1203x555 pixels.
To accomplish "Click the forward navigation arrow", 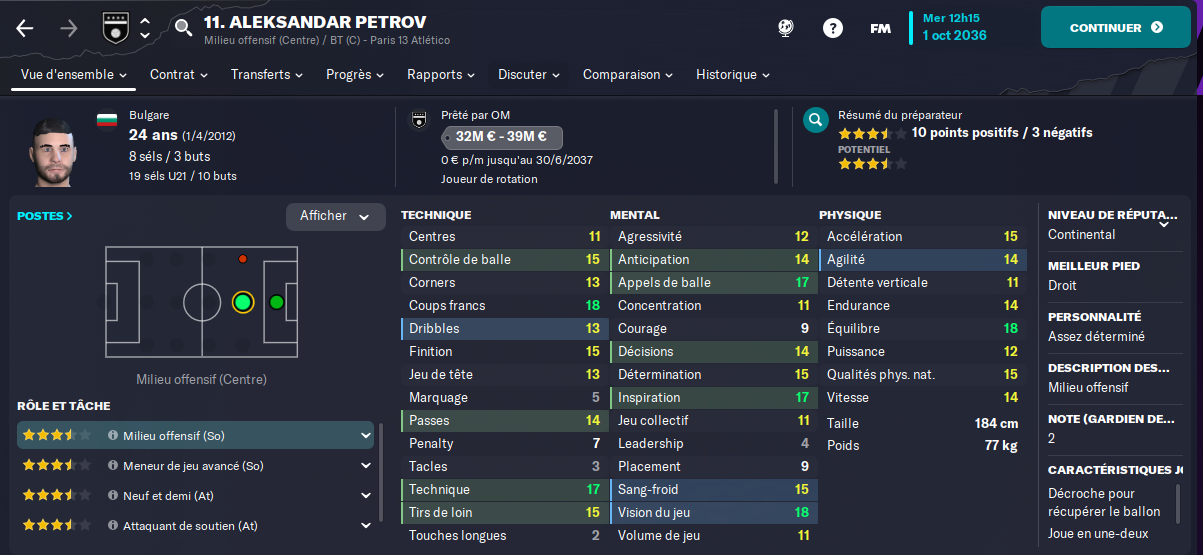I will (x=68, y=28).
